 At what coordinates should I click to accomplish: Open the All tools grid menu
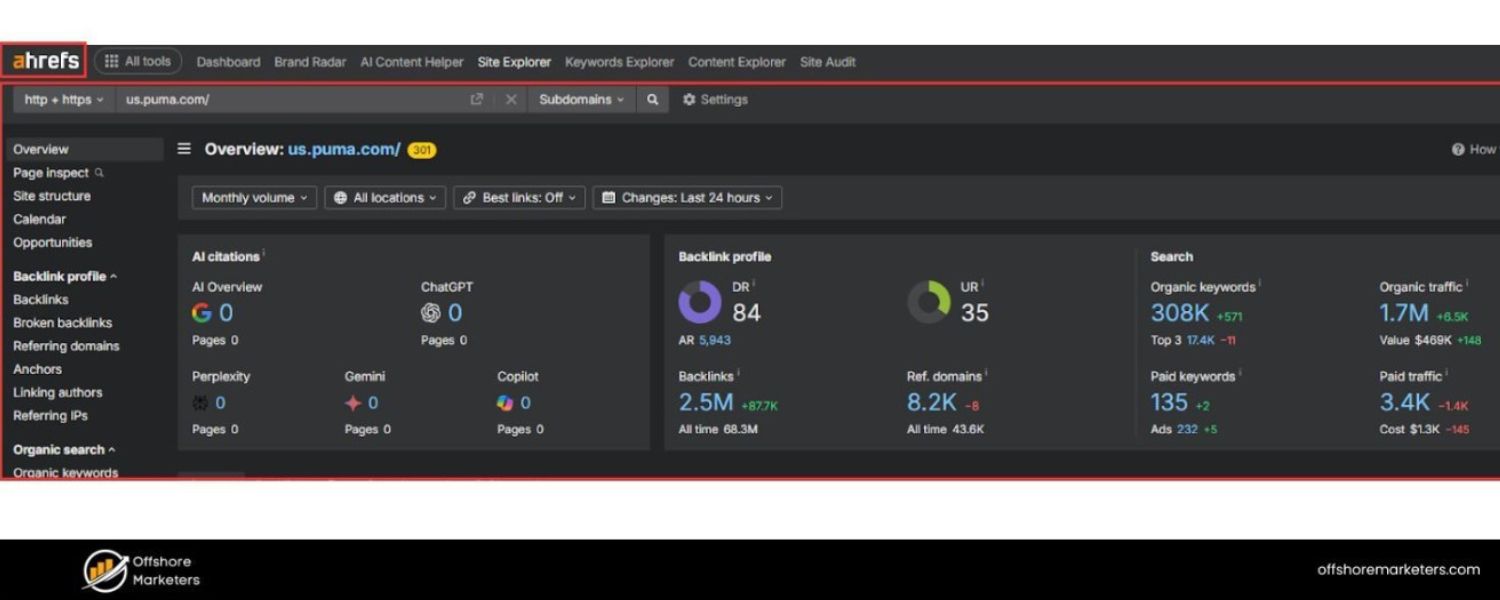(138, 61)
